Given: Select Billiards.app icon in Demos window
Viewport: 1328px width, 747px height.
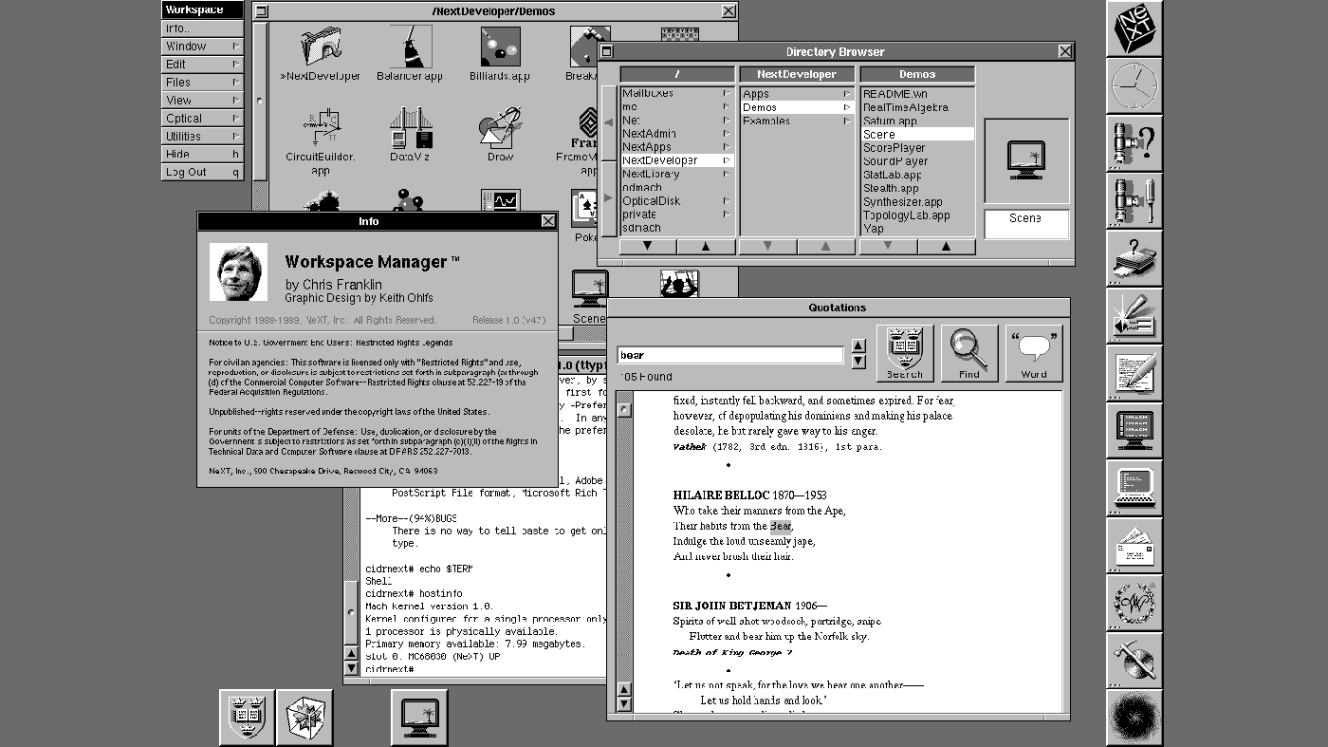Looking at the screenshot, I should coord(500,47).
